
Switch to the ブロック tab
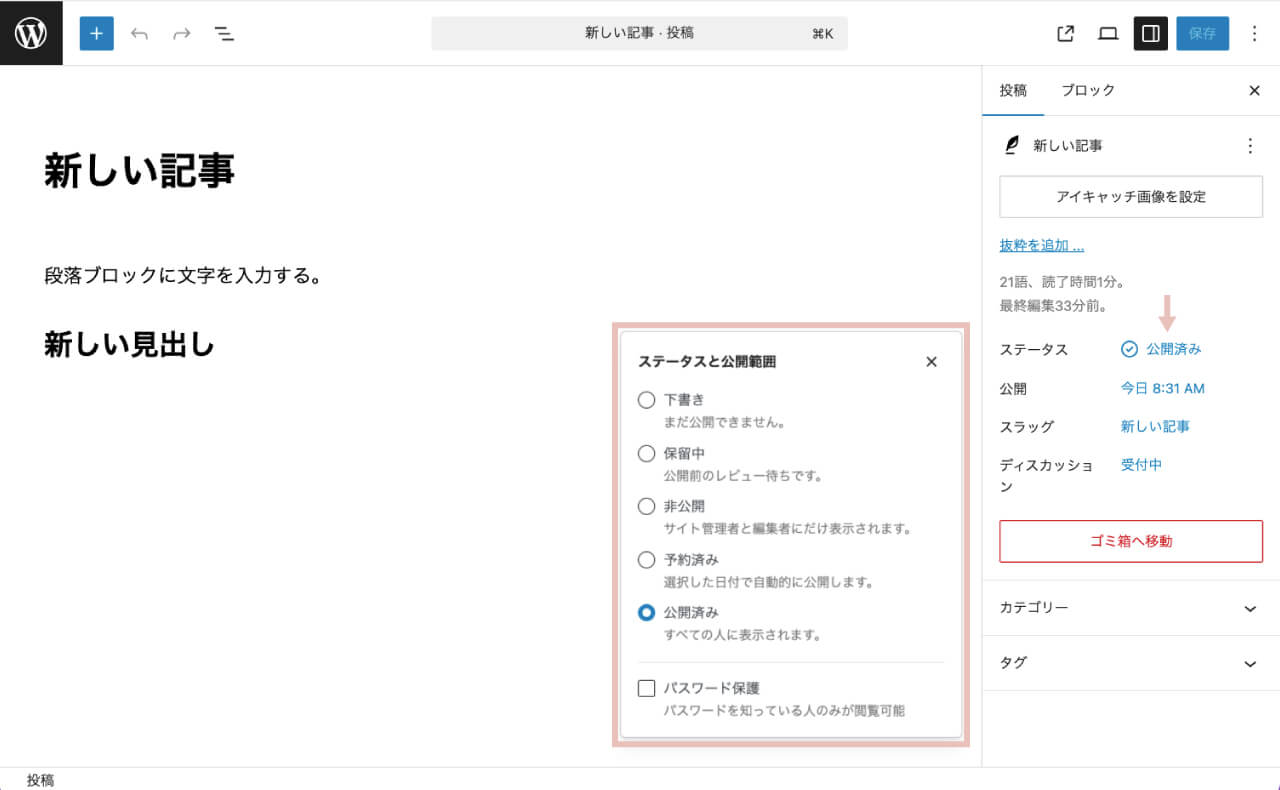(1087, 90)
